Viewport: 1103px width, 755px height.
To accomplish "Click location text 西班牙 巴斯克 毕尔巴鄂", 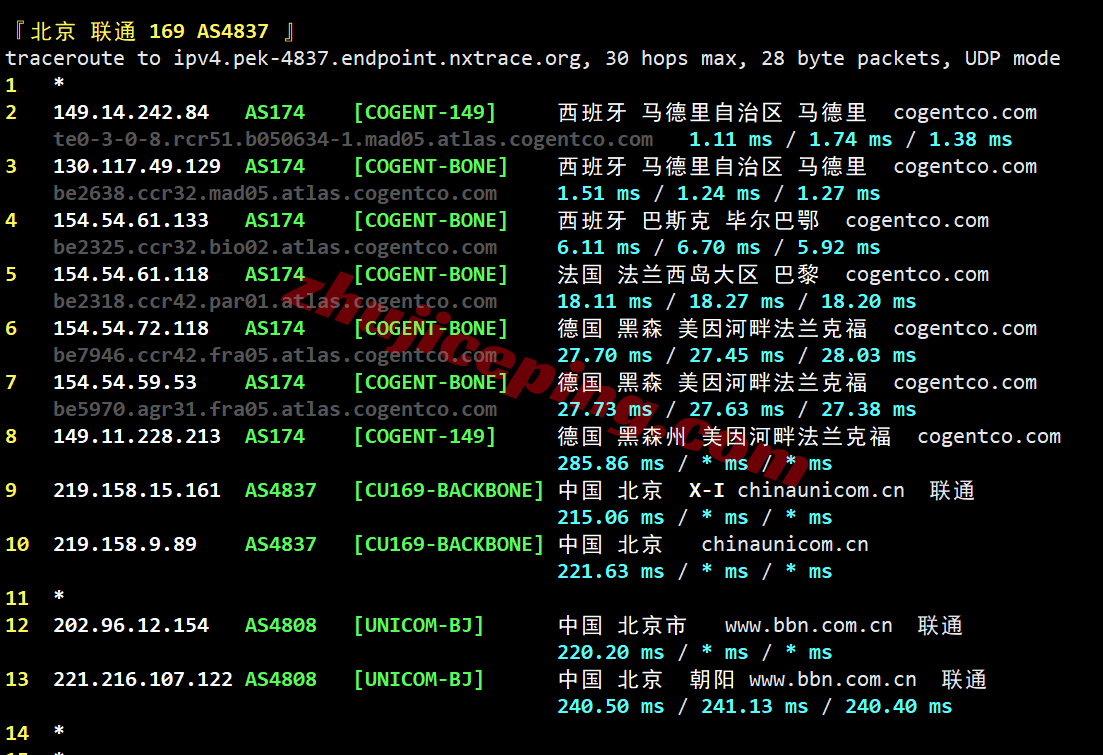I will pos(689,221).
